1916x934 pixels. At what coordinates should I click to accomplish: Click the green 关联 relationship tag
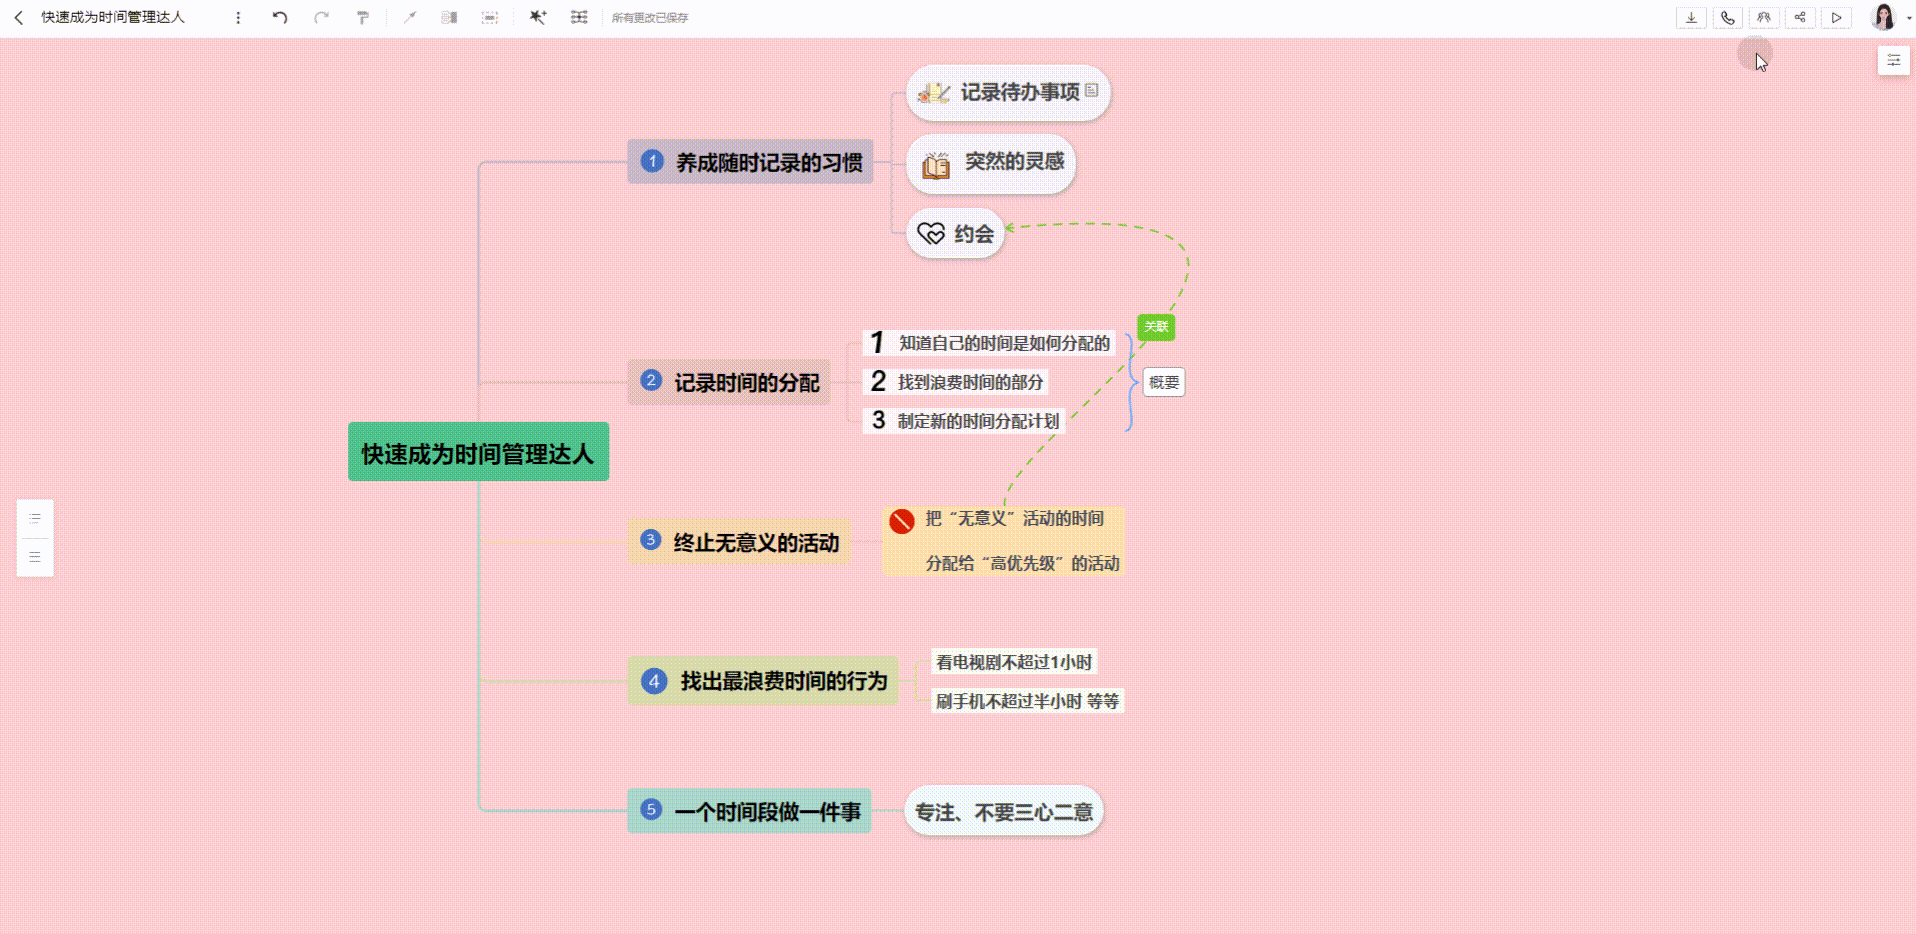point(1156,327)
